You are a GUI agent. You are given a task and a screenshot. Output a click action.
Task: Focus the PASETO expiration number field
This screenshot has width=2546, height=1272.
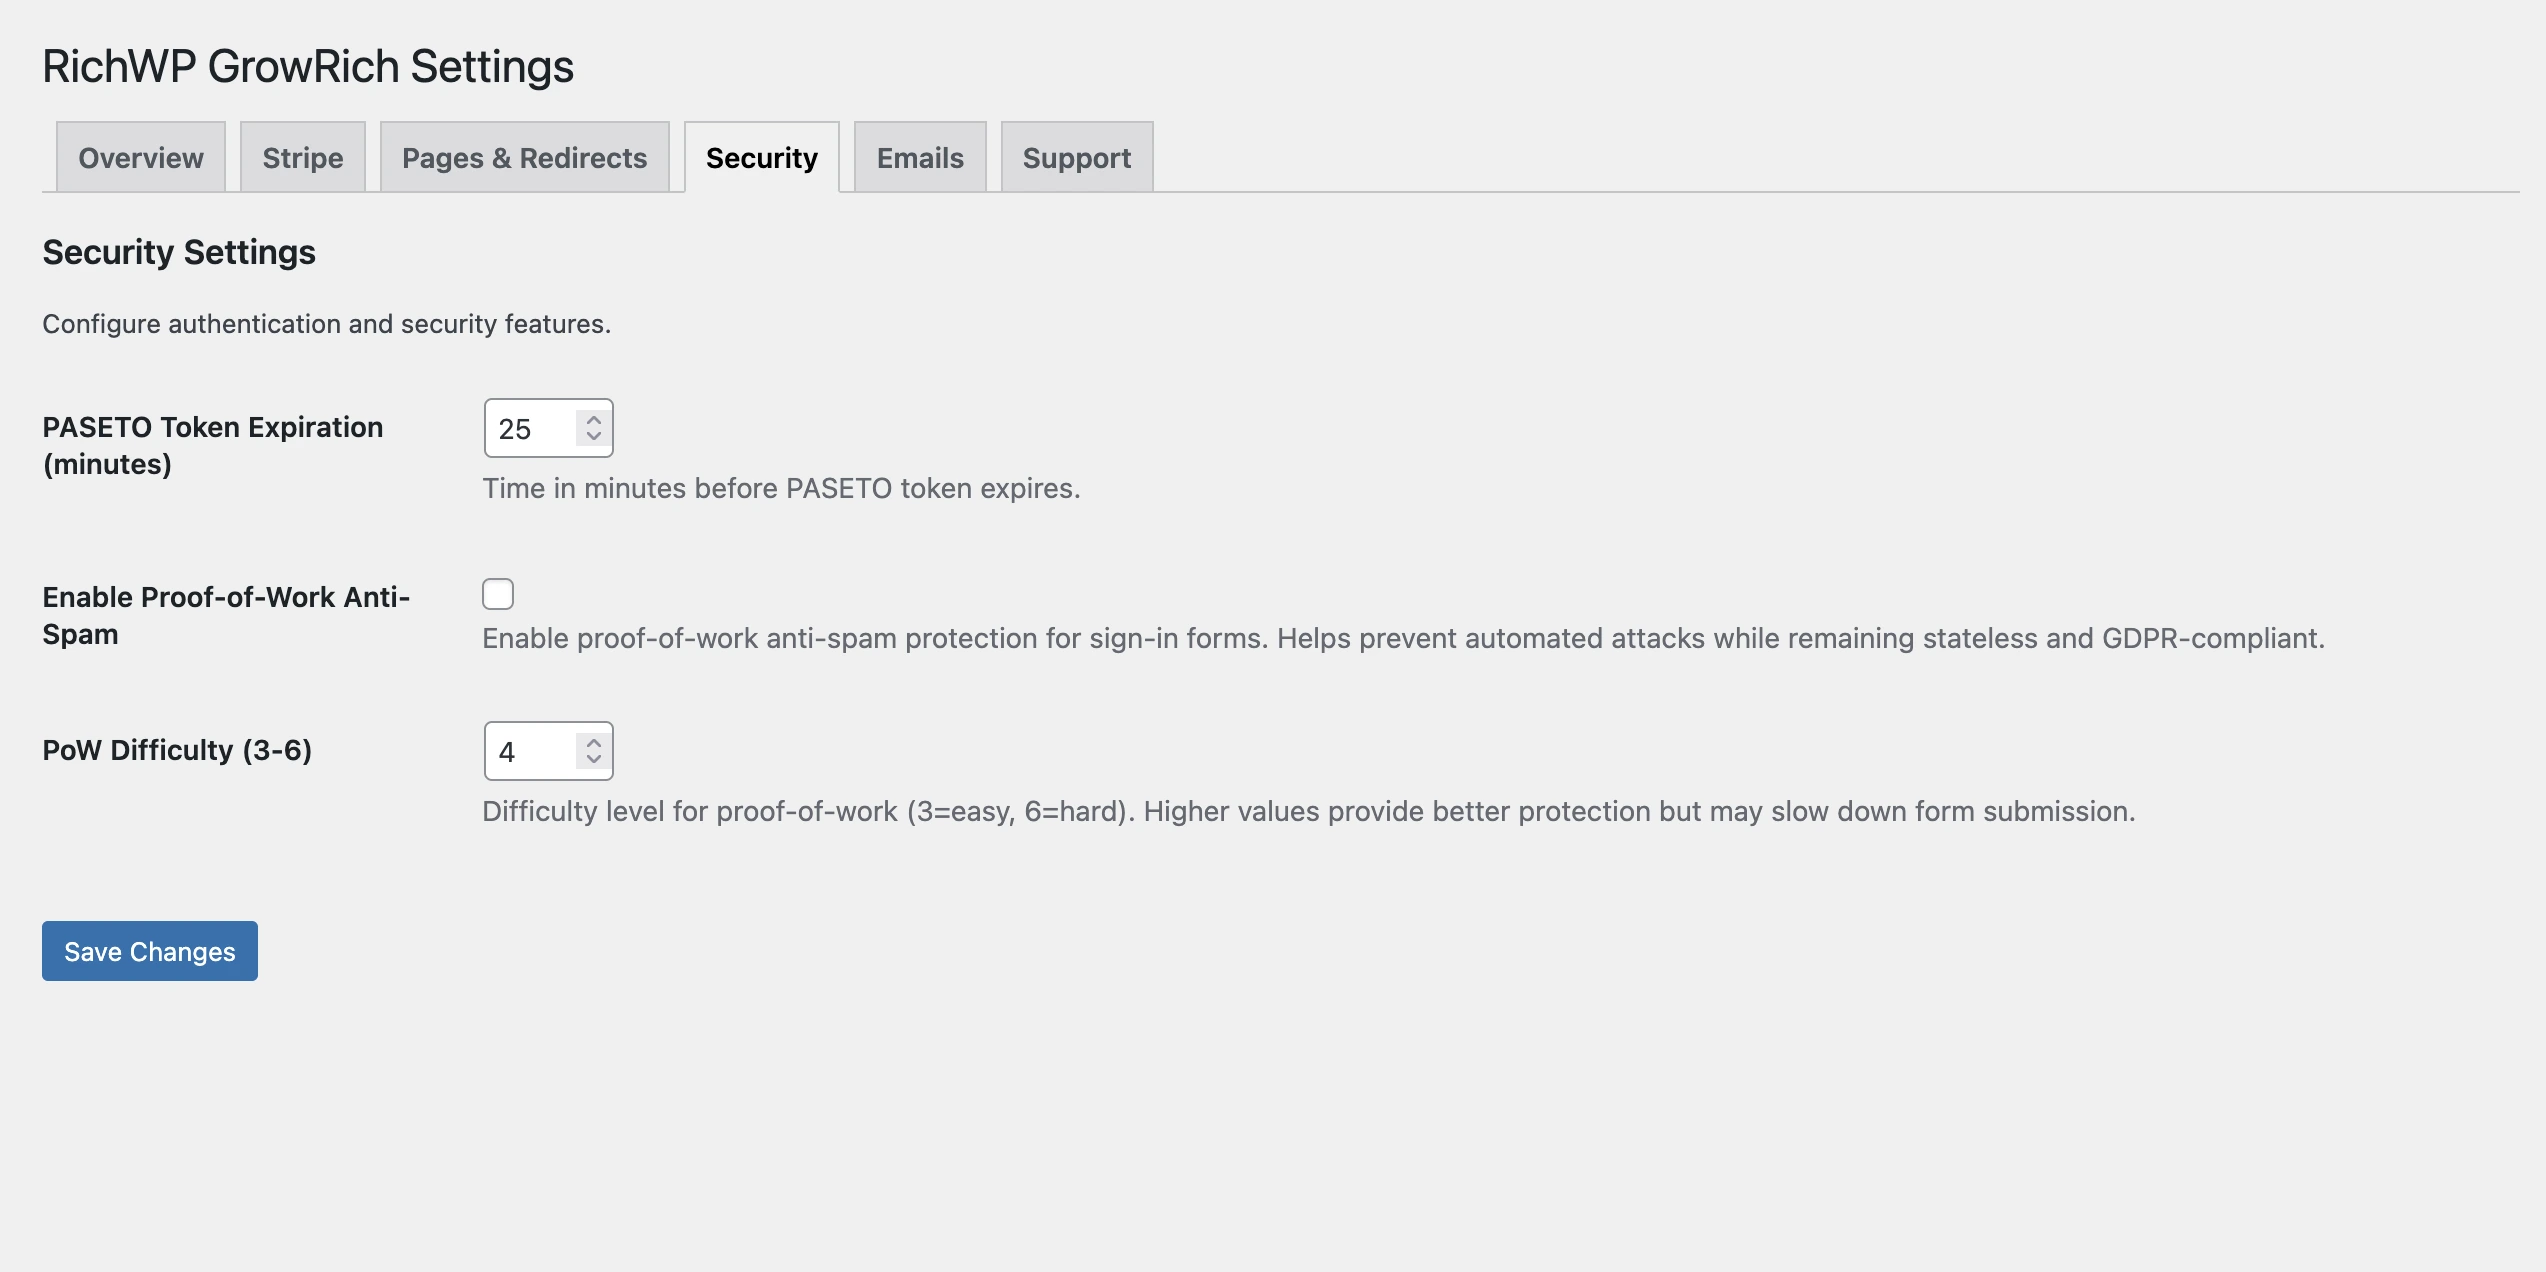point(530,429)
